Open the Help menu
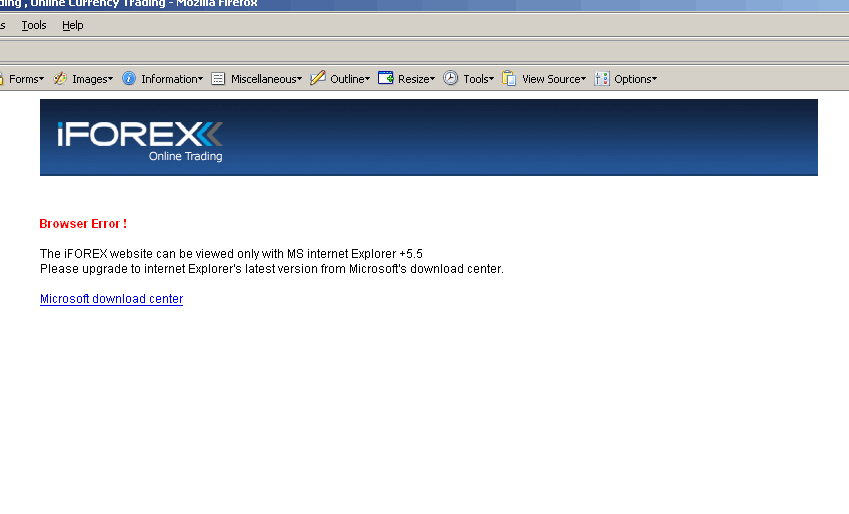The width and height of the screenshot is (849, 514). point(73,25)
